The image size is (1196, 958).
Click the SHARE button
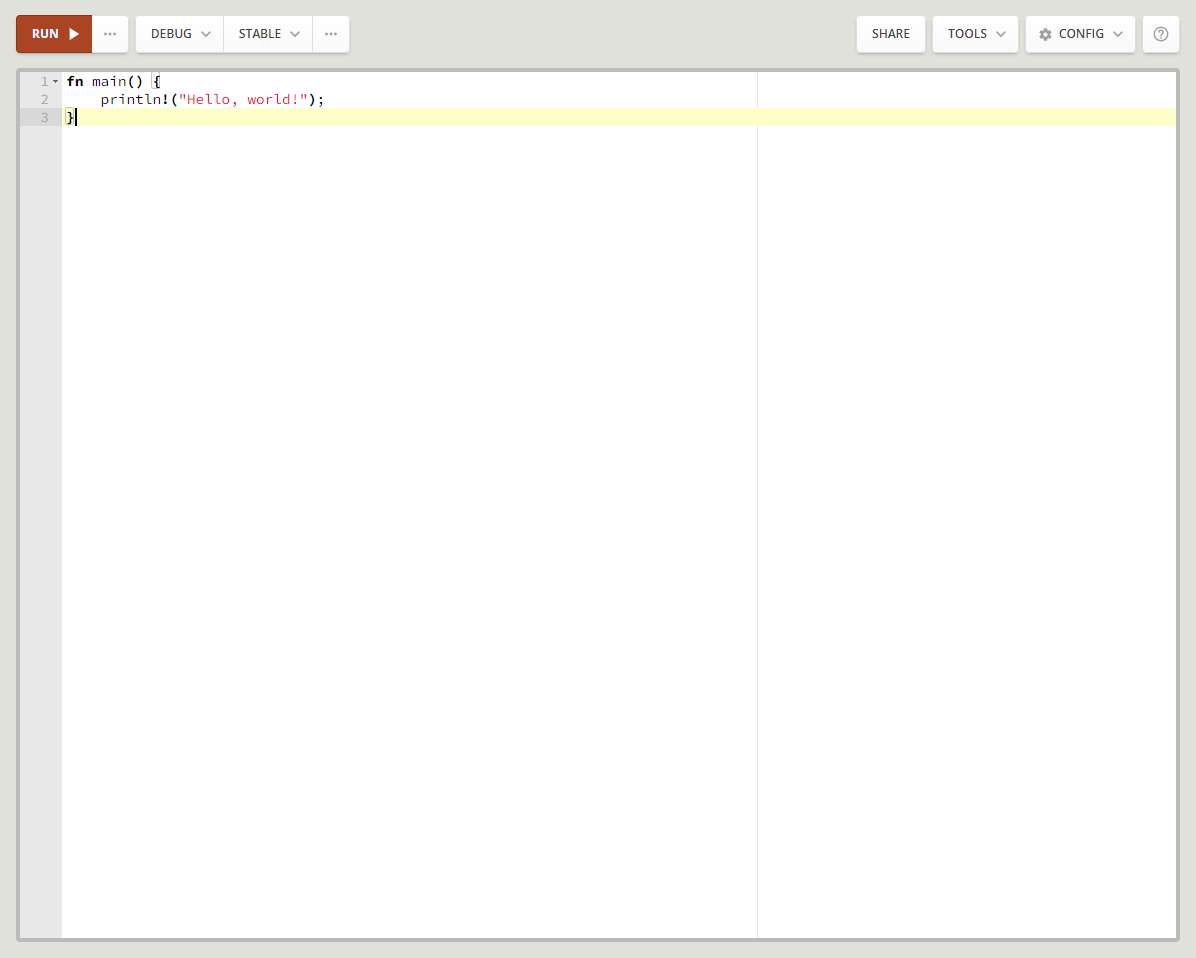(890, 34)
